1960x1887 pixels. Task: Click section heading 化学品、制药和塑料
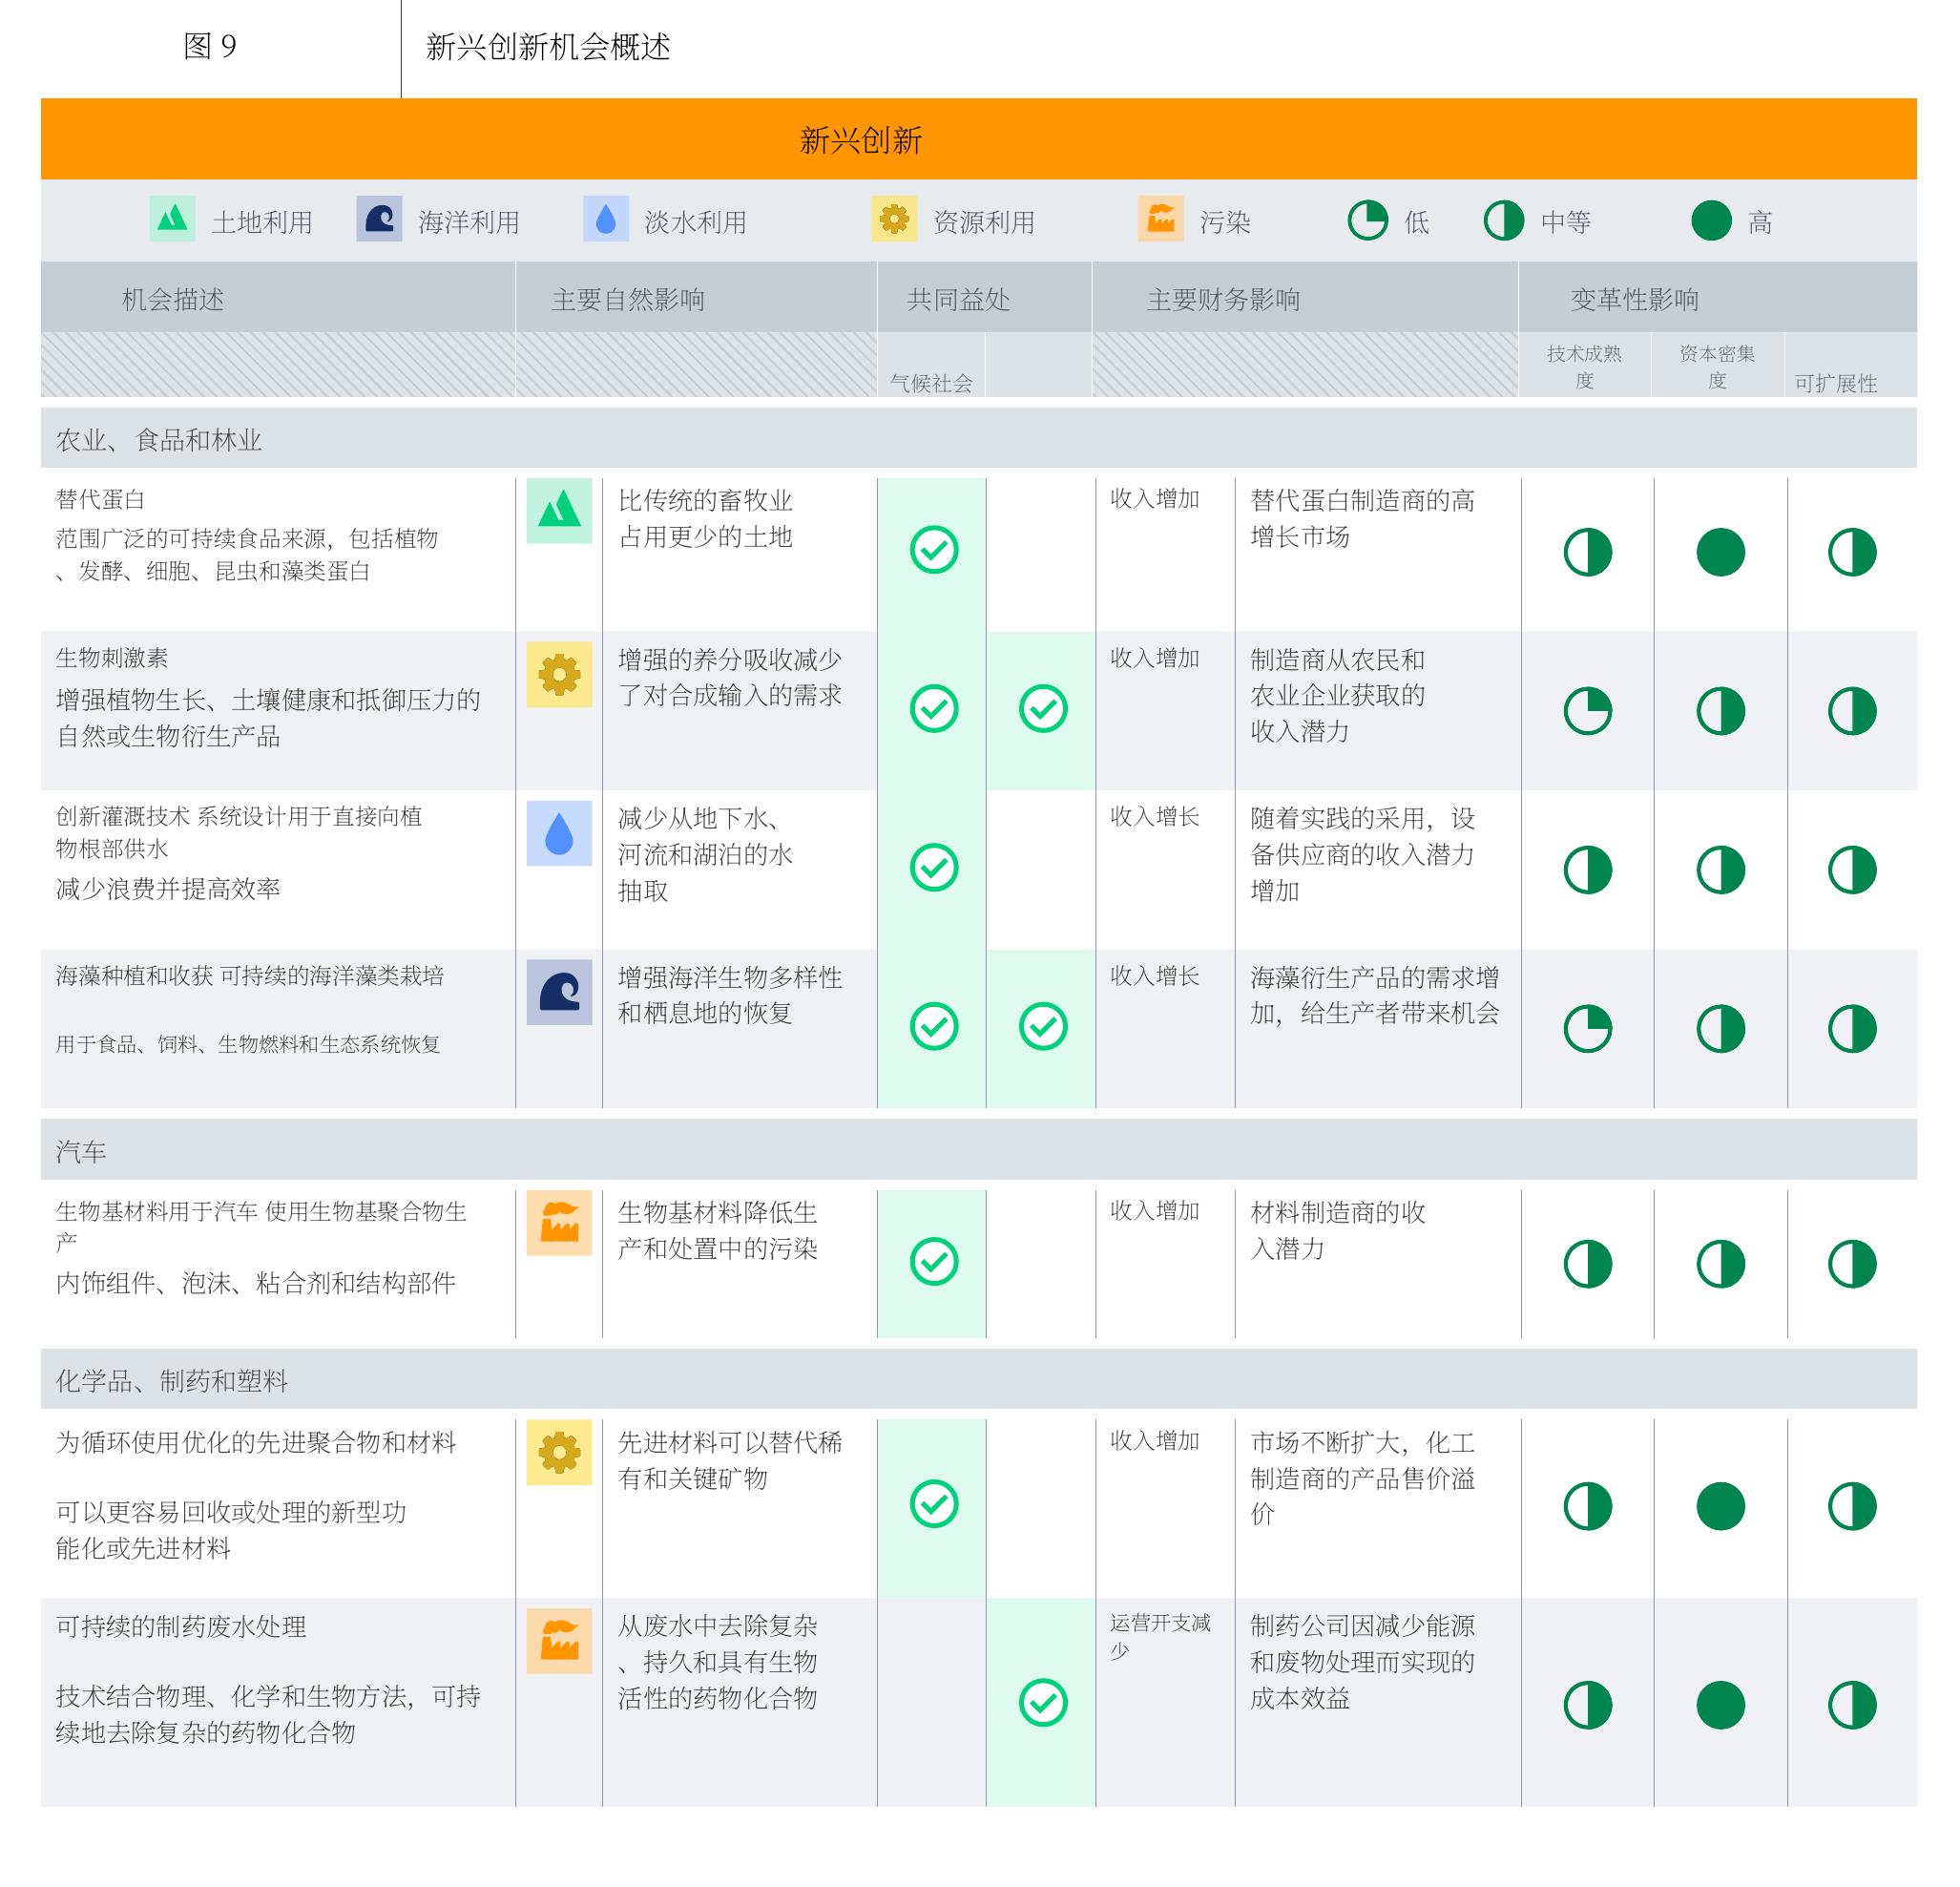tap(171, 1381)
